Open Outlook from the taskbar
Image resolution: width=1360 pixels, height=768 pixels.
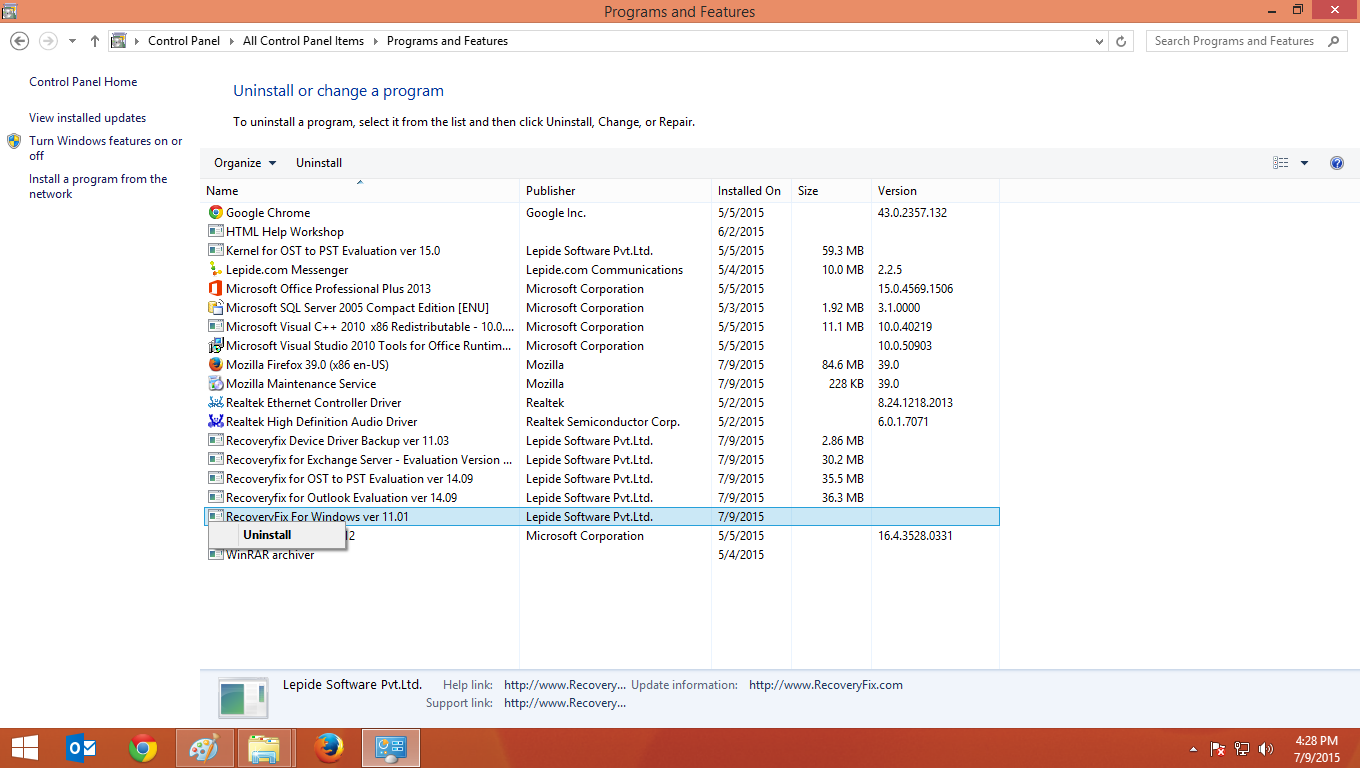tap(80, 748)
